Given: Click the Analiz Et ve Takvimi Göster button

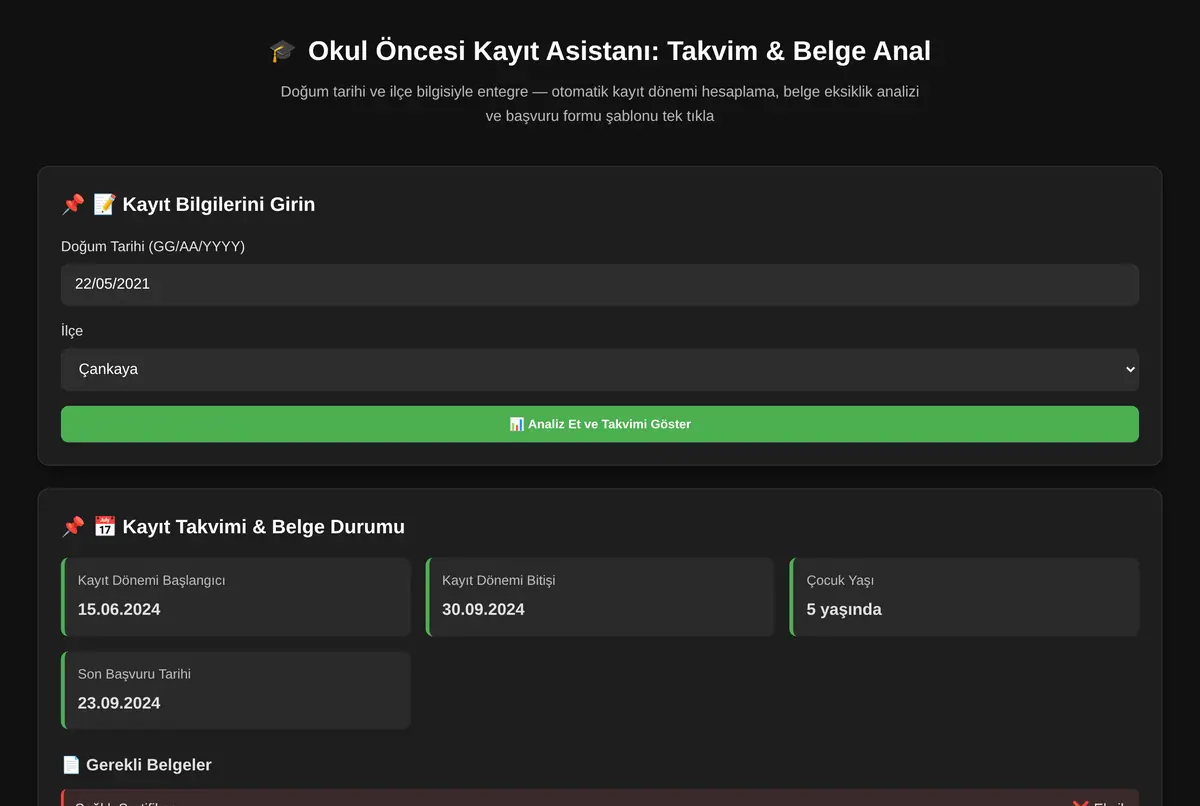Looking at the screenshot, I should pyautogui.click(x=600, y=424).
